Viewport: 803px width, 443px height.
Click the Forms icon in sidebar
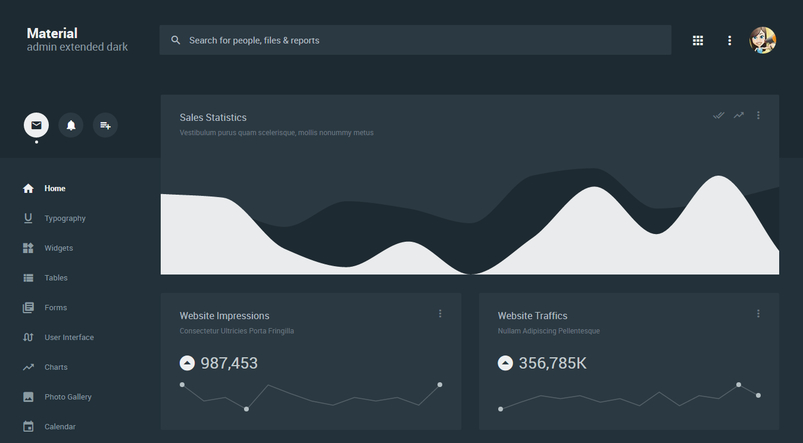(28, 307)
